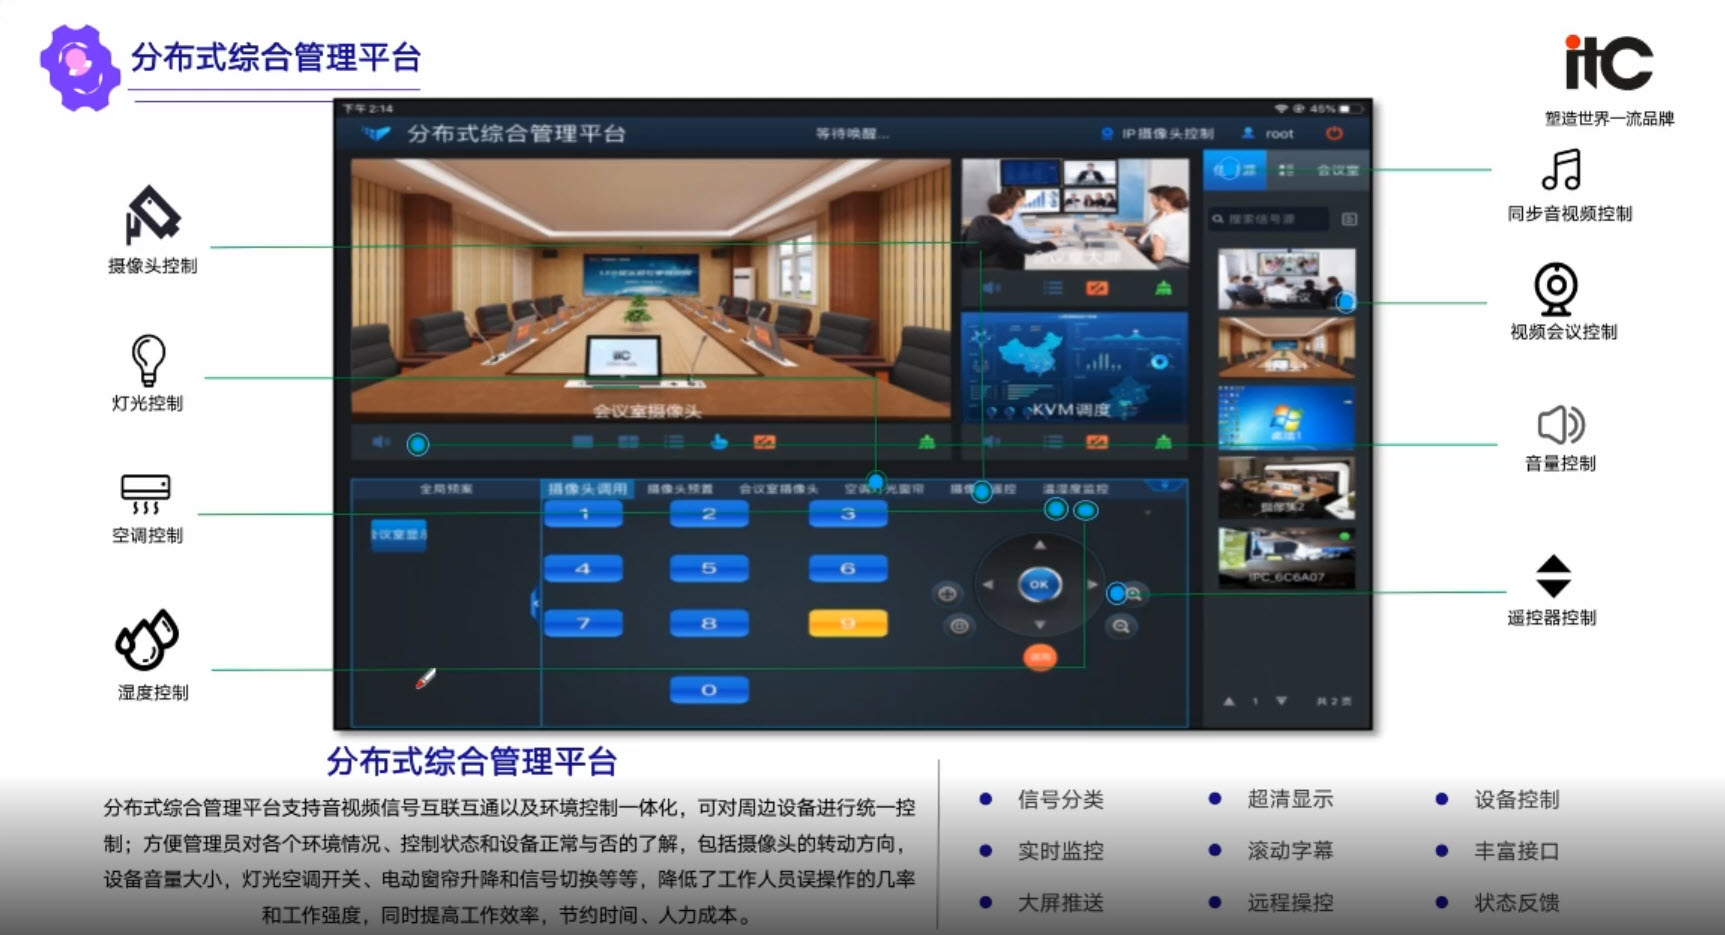Open the 温湿度监控 tab
1725x935 pixels.
[1075, 489]
